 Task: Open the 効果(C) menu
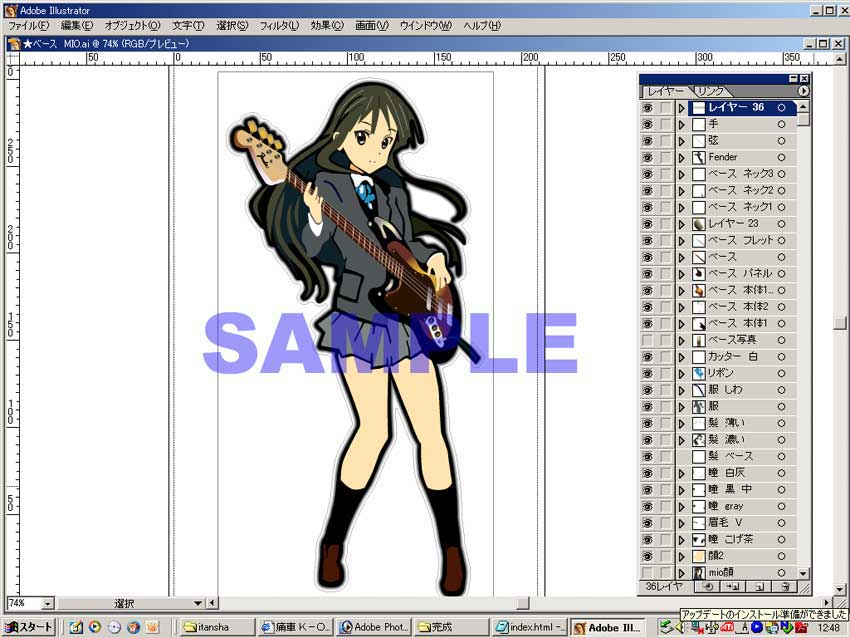point(327,25)
